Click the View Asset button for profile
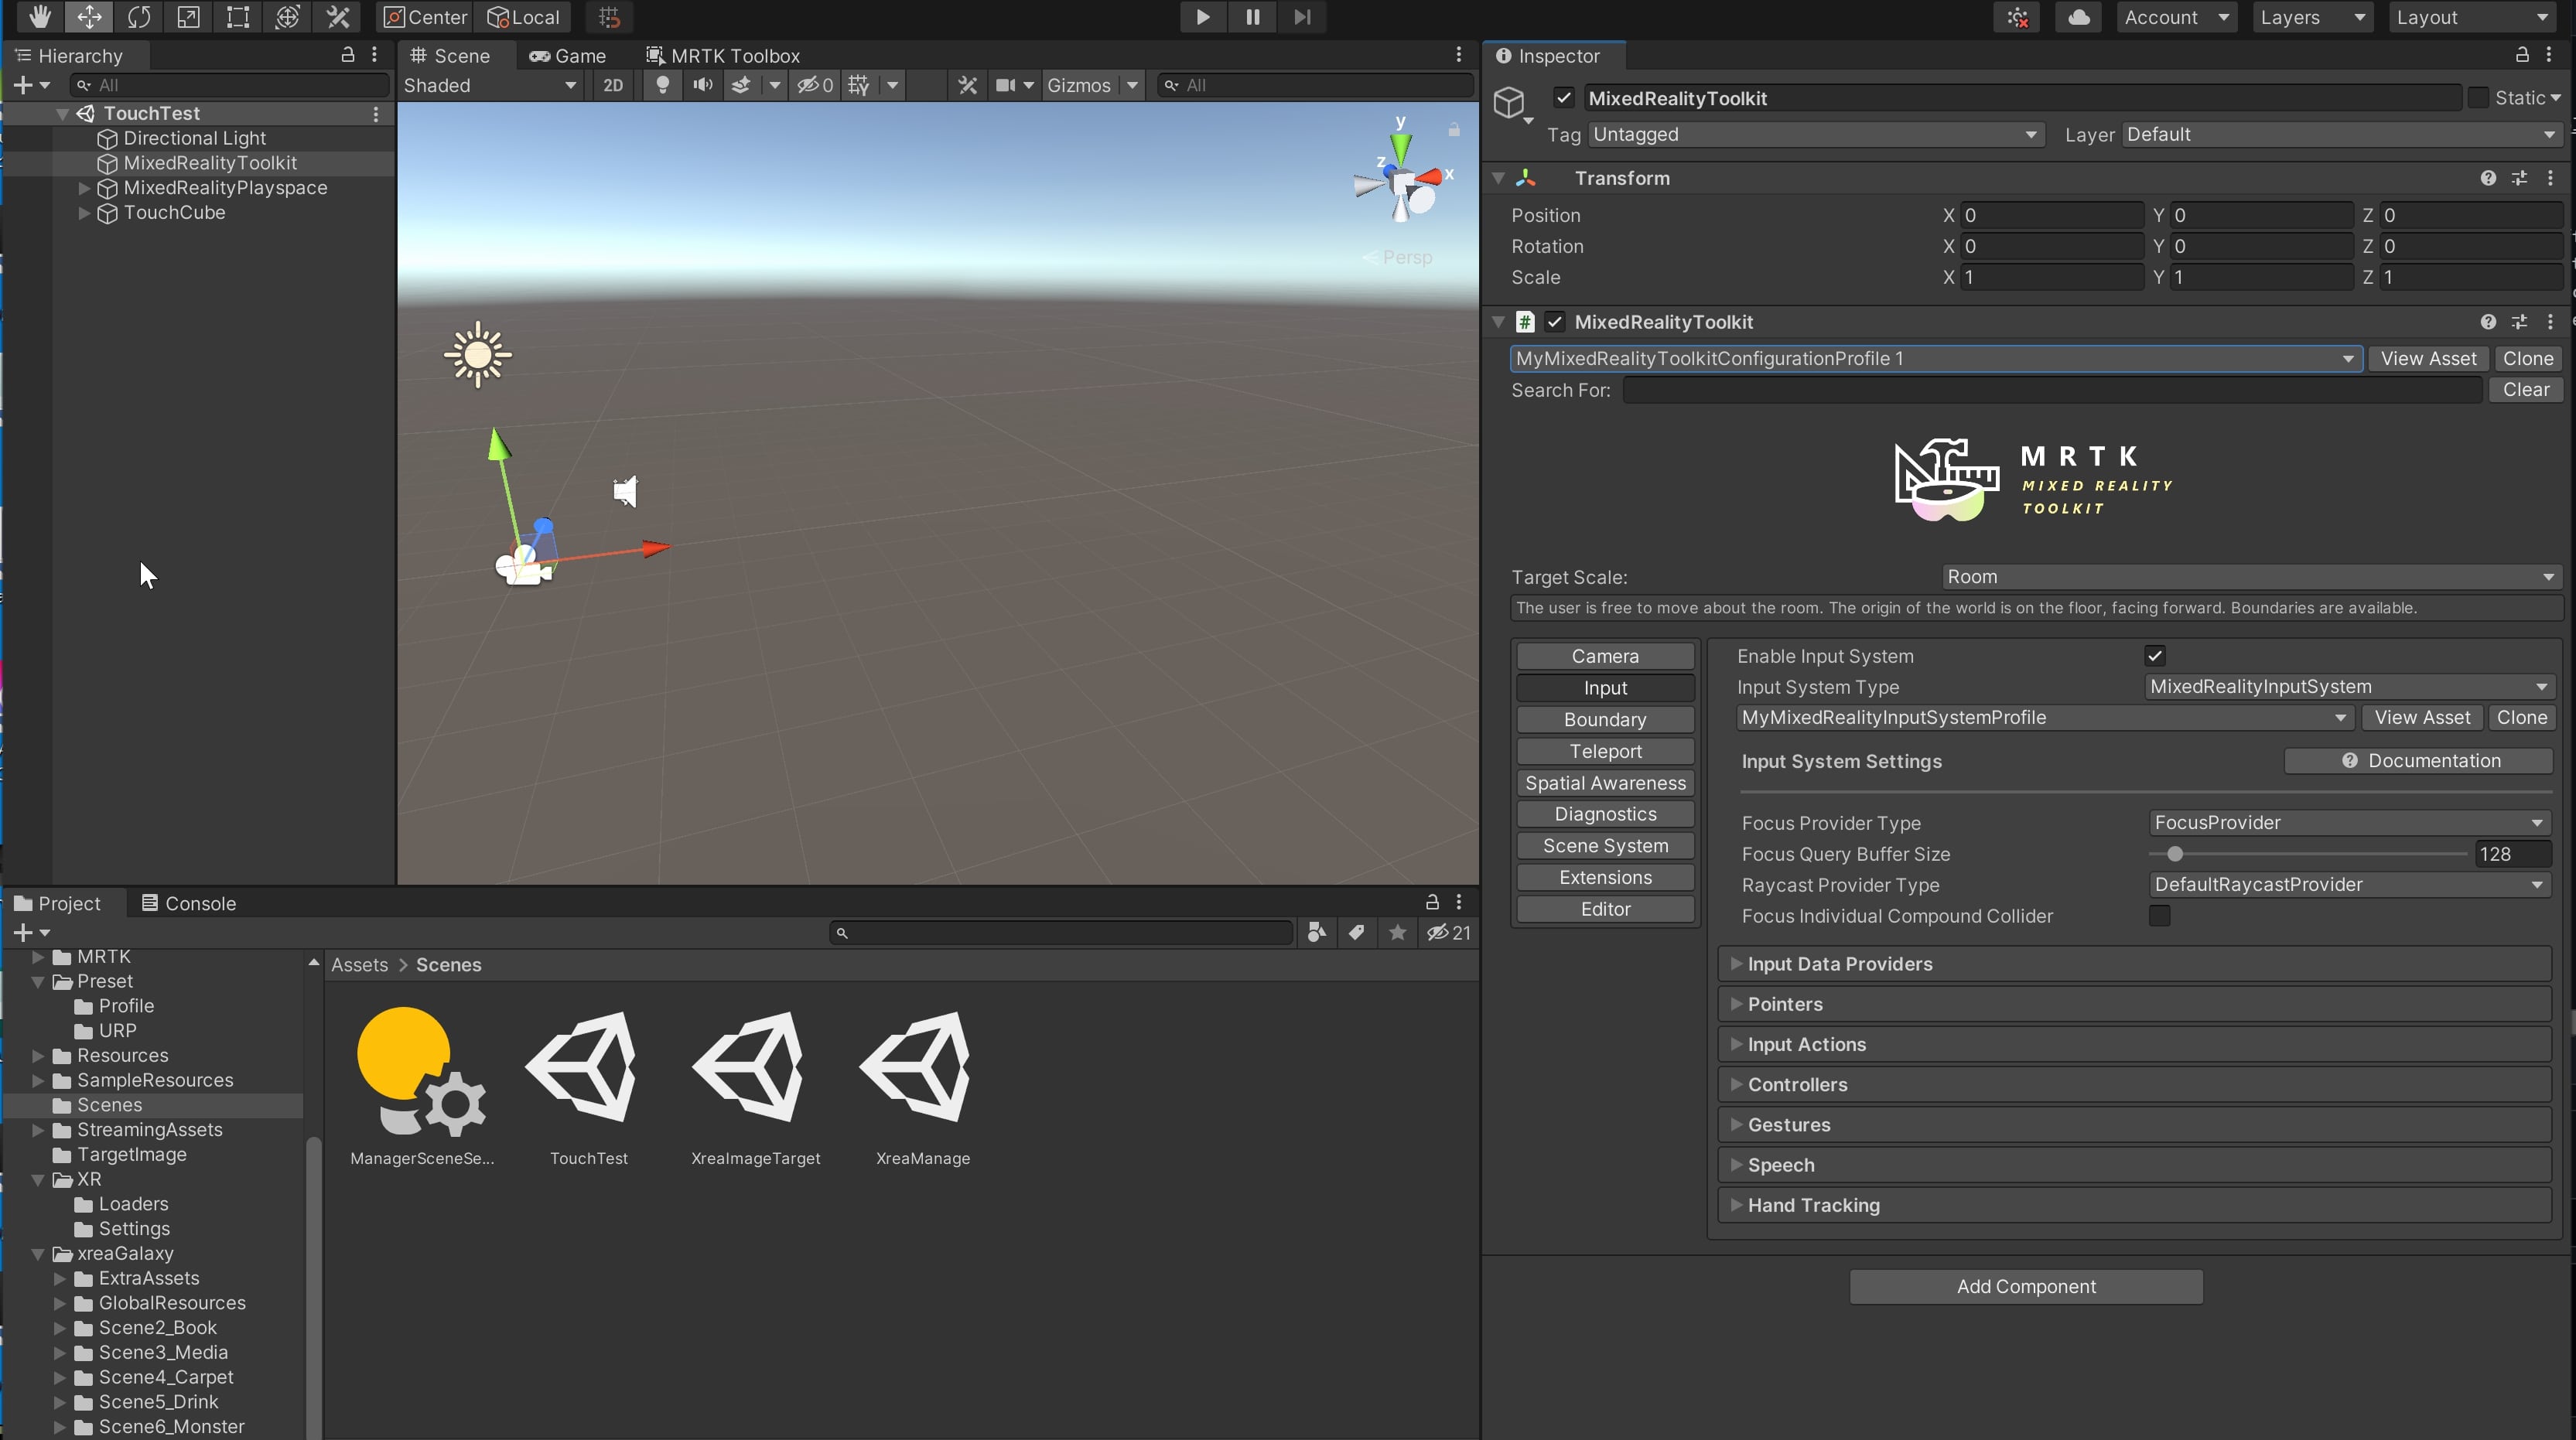 [x=2424, y=357]
